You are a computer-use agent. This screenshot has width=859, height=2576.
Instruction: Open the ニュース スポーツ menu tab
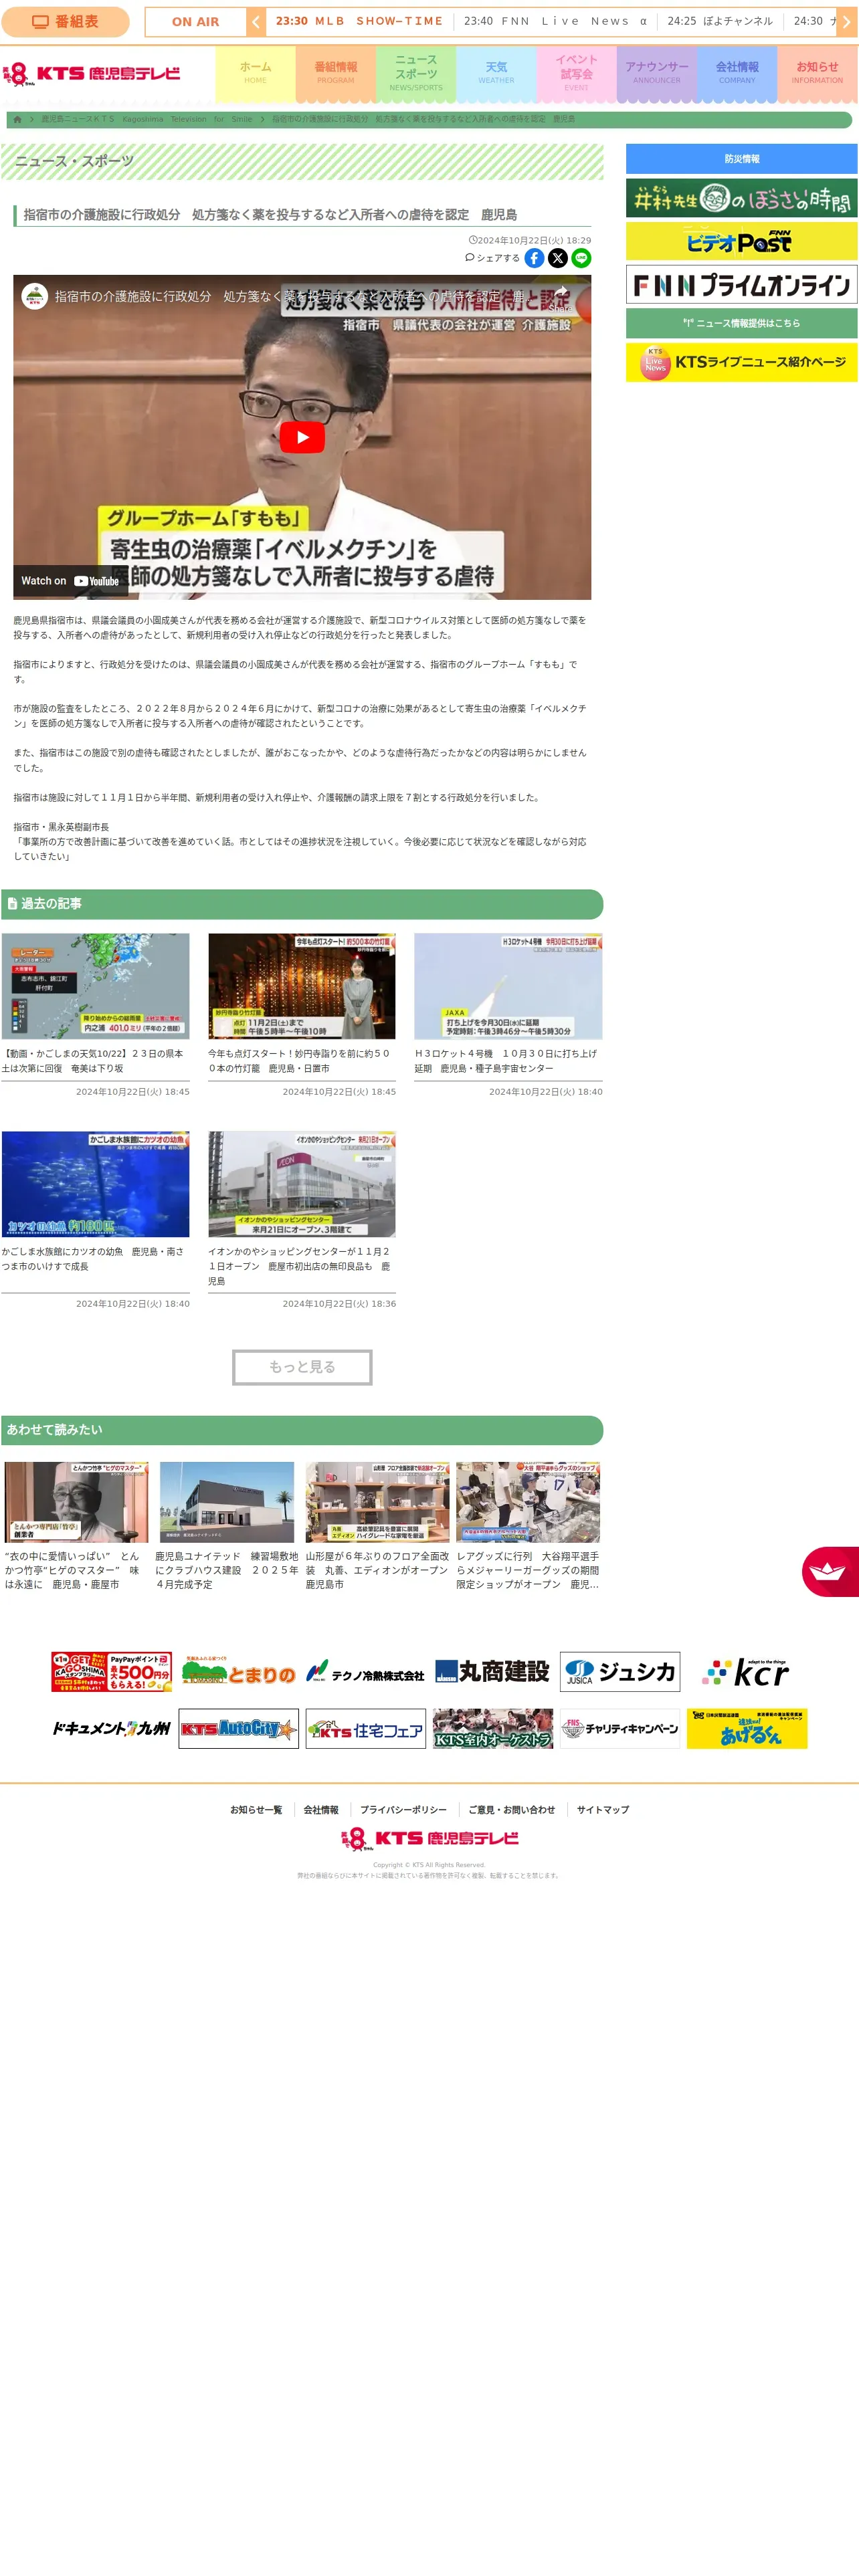tap(416, 73)
